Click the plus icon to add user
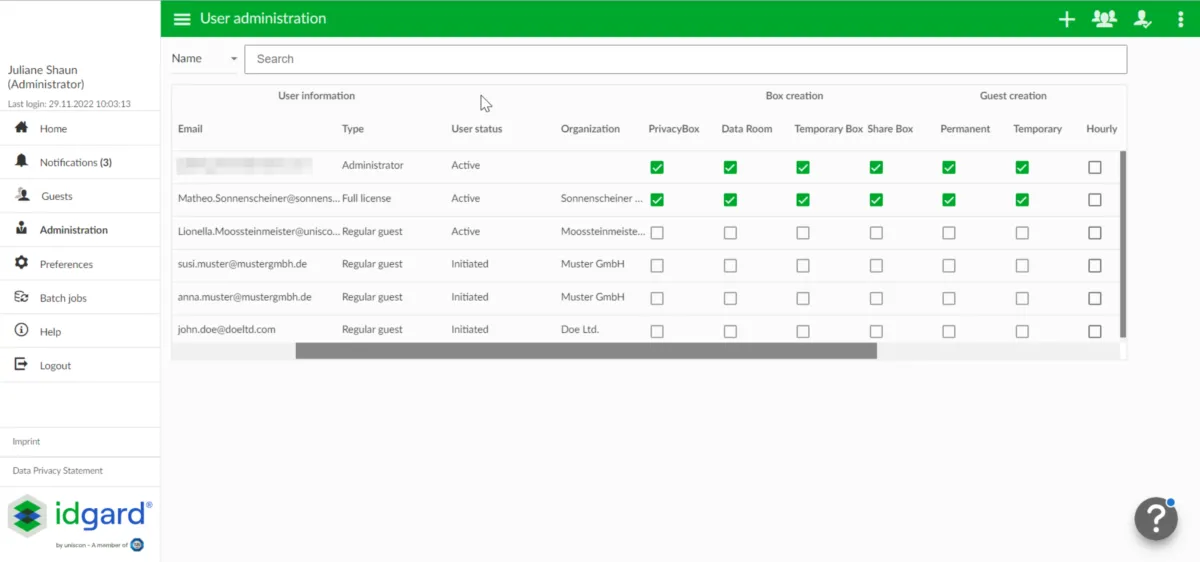Viewport: 1200px width, 562px height. click(x=1066, y=19)
